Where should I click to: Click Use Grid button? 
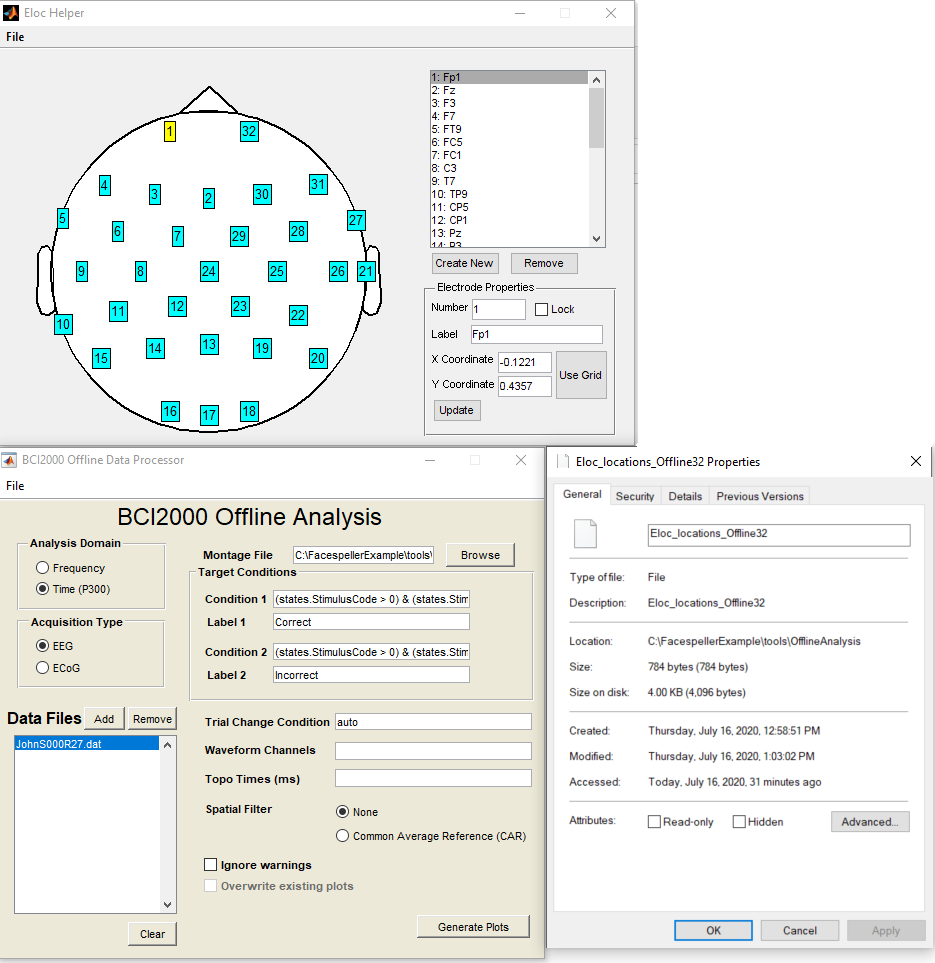tap(581, 375)
